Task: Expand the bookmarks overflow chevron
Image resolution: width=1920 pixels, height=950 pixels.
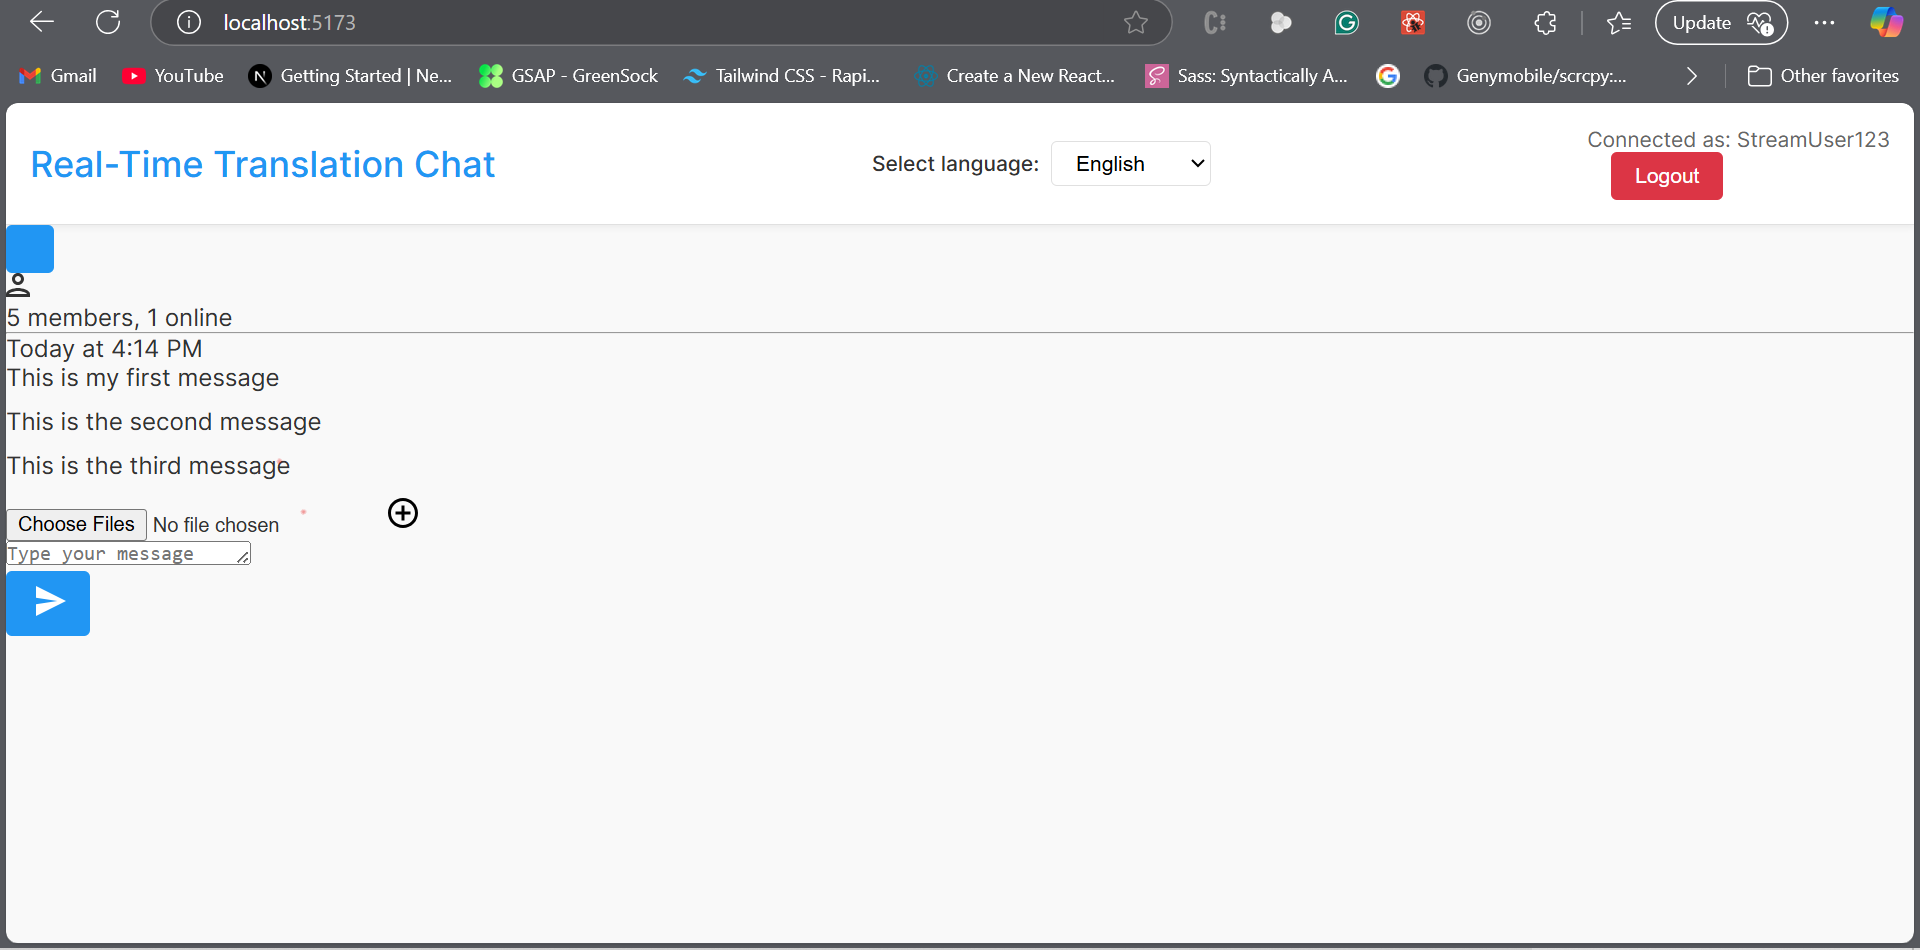Action: coord(1691,76)
